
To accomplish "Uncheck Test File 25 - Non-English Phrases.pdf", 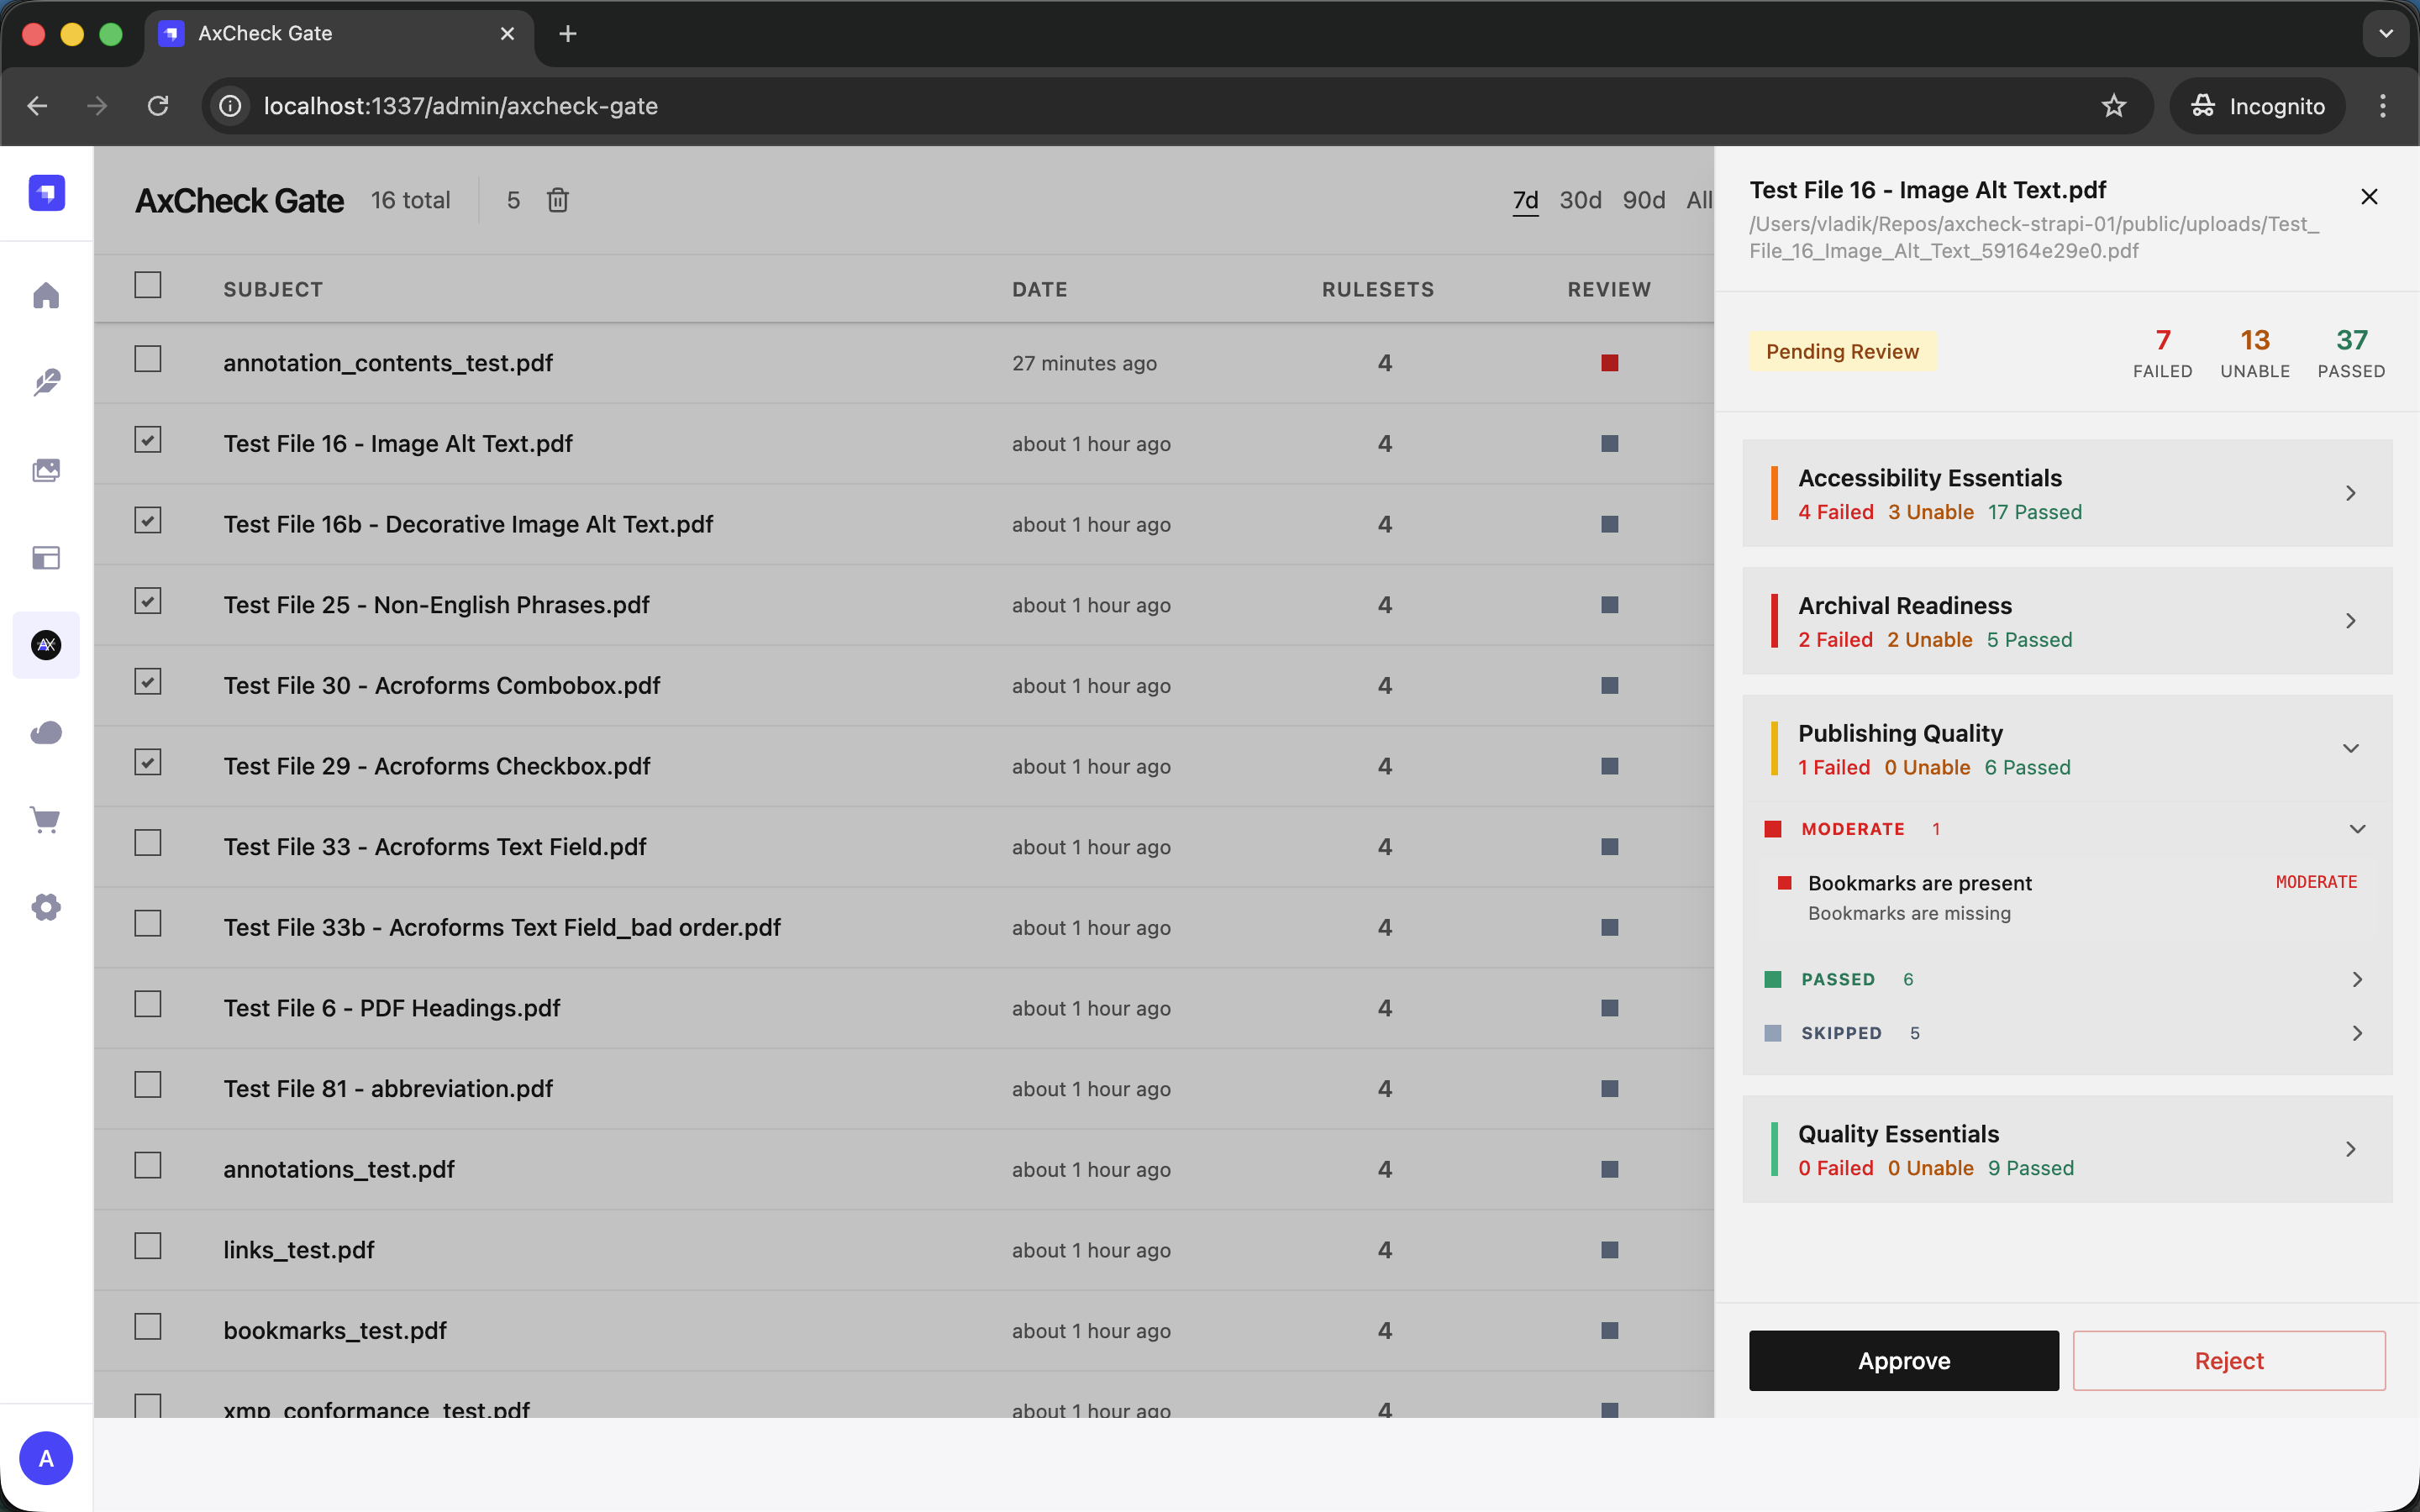I will tap(147, 600).
